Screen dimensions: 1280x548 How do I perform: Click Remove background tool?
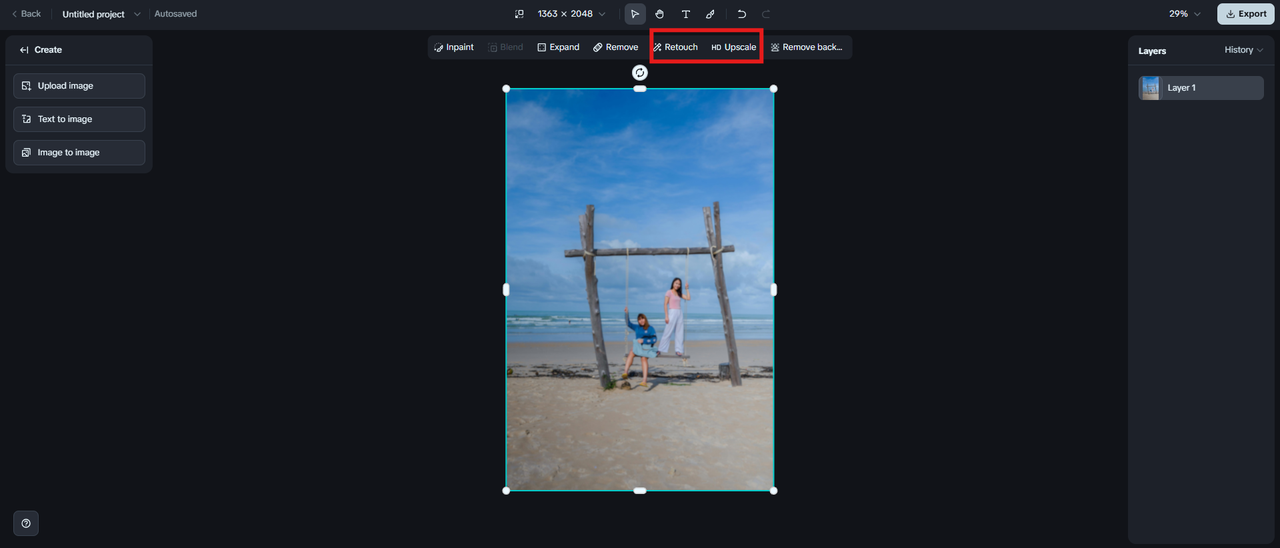[x=806, y=47]
